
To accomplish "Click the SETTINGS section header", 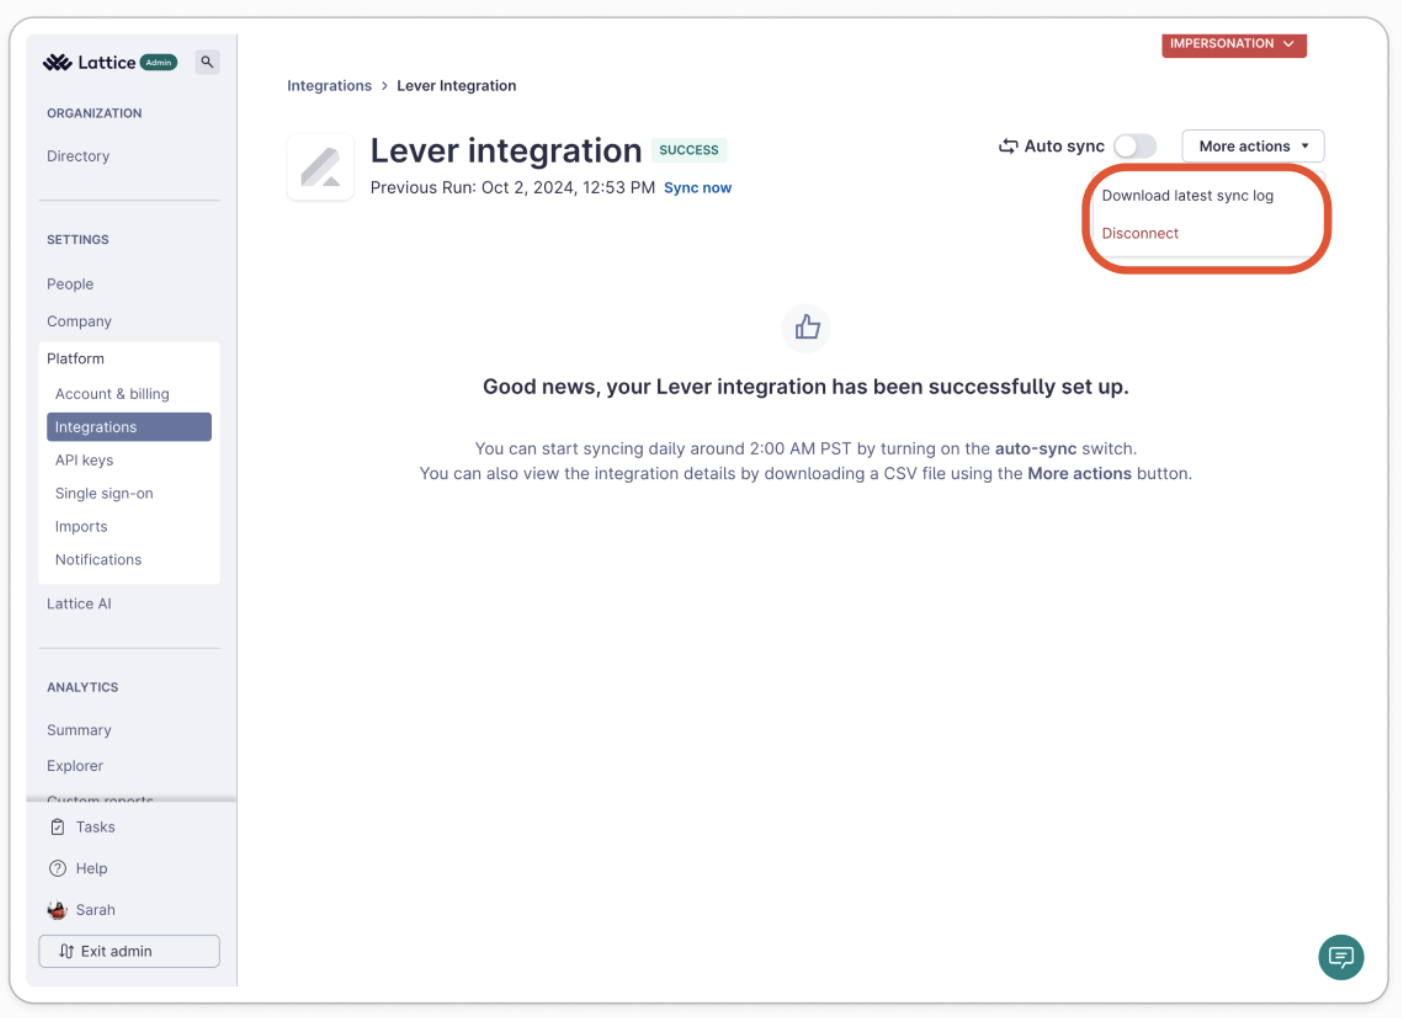I will 78,240.
